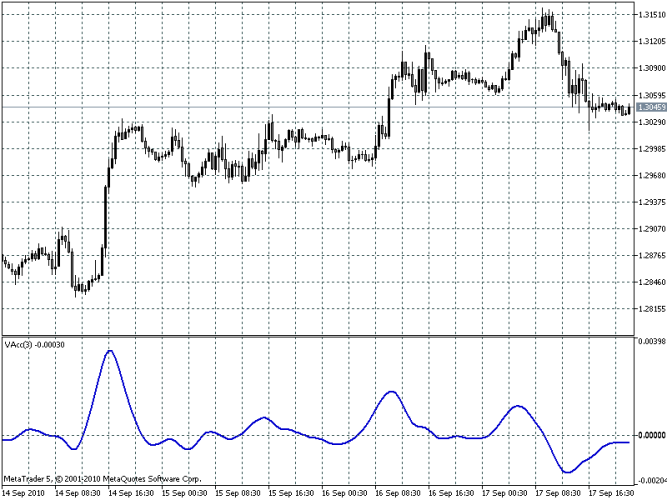The height and width of the screenshot is (500, 667).
Task: Click the 1.31510 price axis label
Action: [652, 14]
